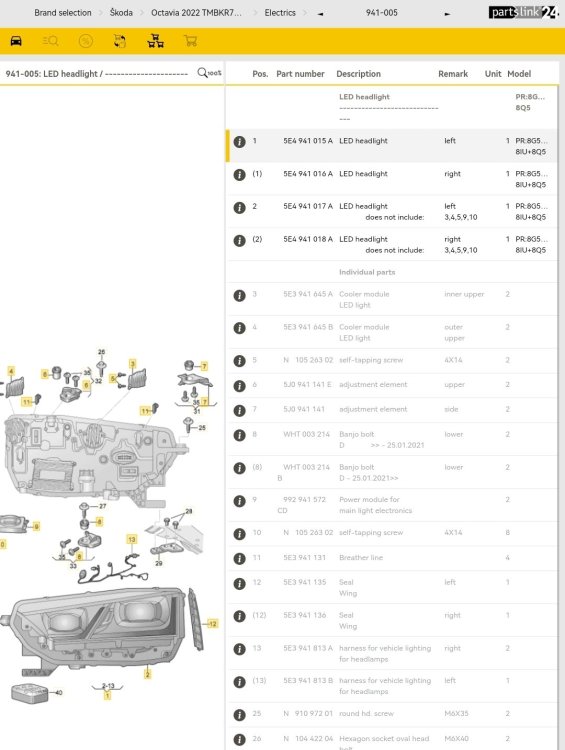Viewport: 565px width, 750px height.
Task: Go to previous illustration arrow before 941-005
Action: pos(321,14)
